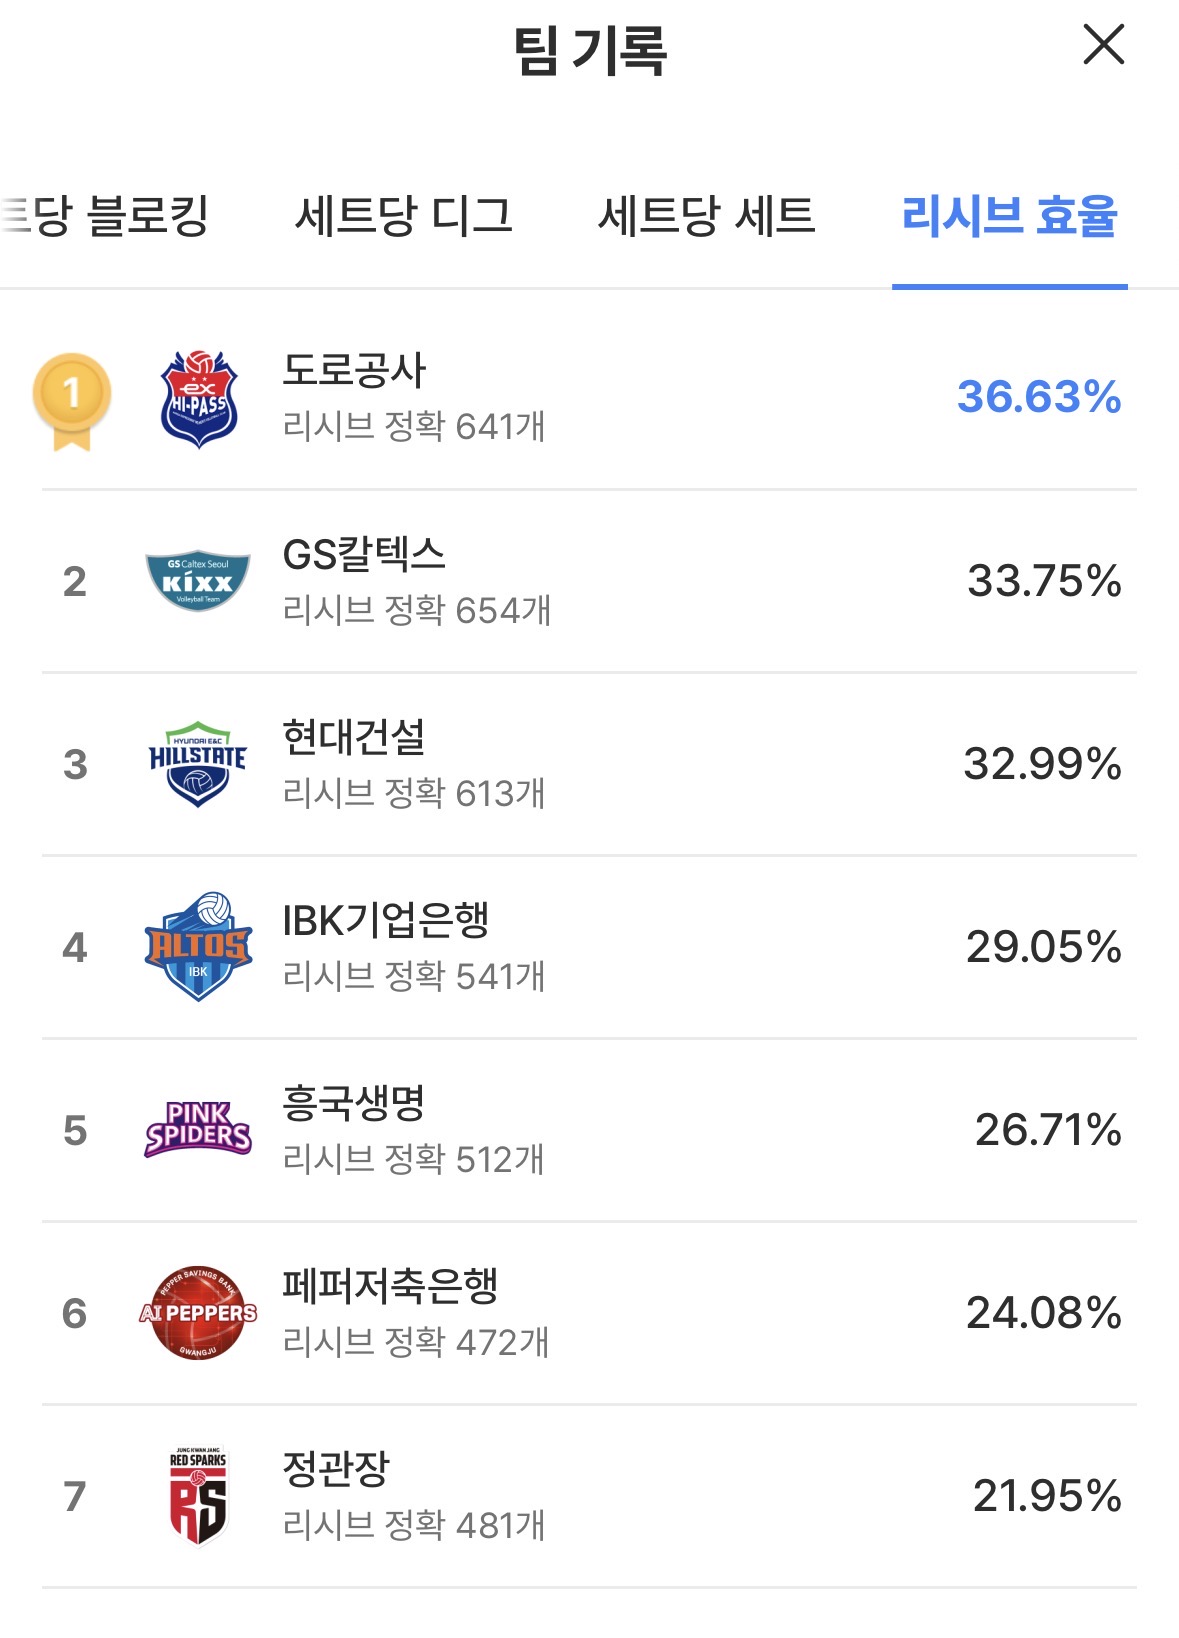Tap the 정관장 Red Sparks logo
The image size is (1179, 1638).
tap(198, 1496)
